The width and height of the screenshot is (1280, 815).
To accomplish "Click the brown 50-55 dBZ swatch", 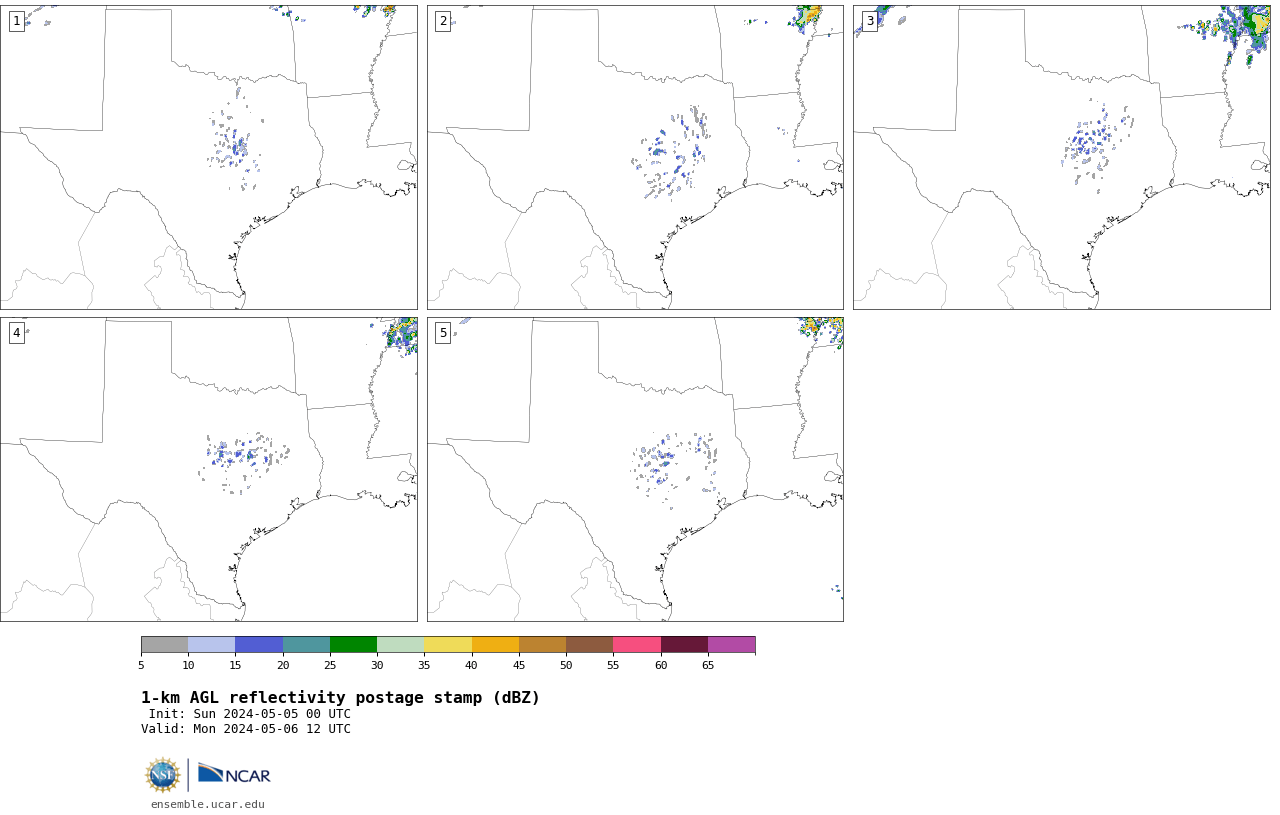I will coord(590,644).
